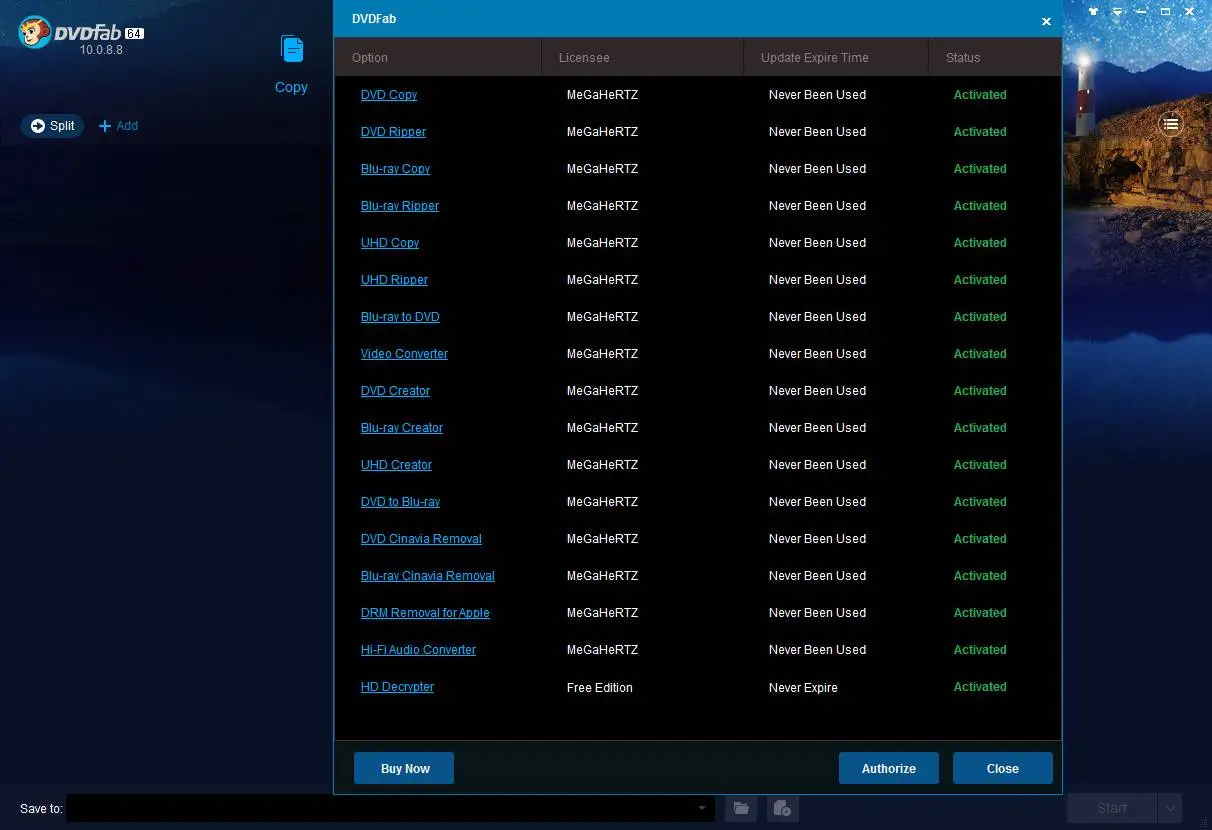Click the dialog's Close button

[1002, 768]
